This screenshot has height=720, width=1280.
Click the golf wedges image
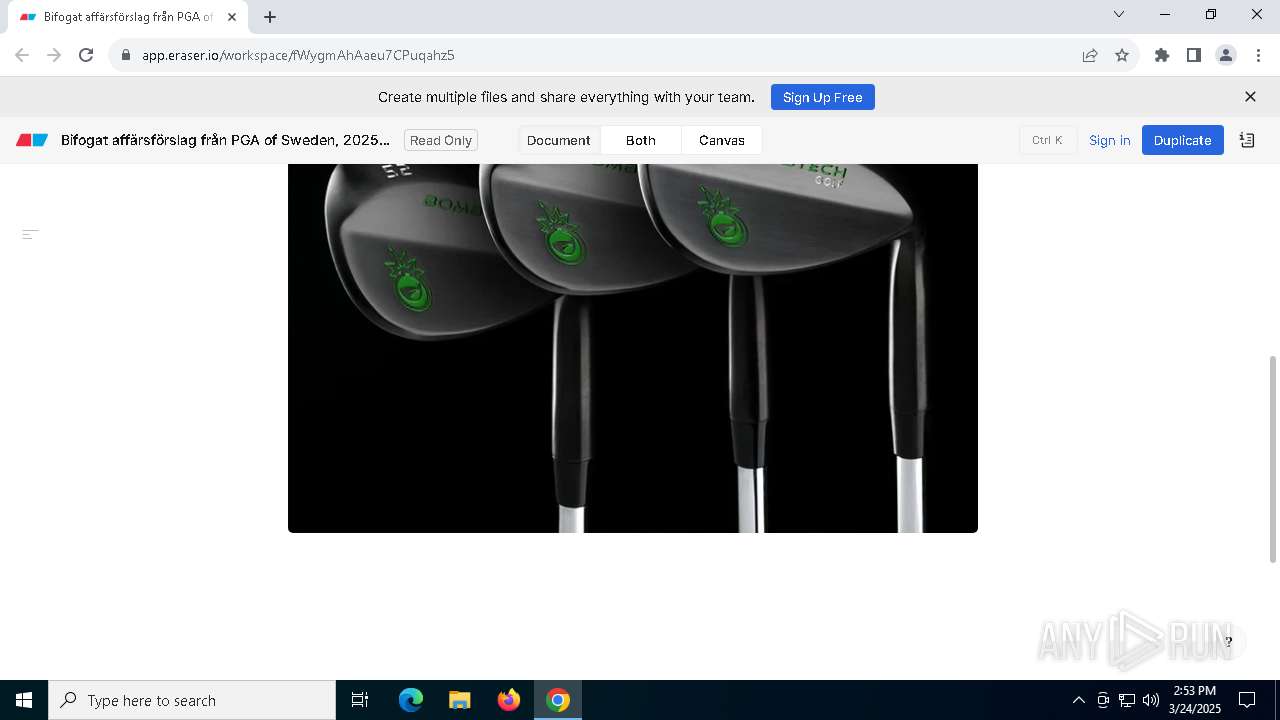point(633,348)
